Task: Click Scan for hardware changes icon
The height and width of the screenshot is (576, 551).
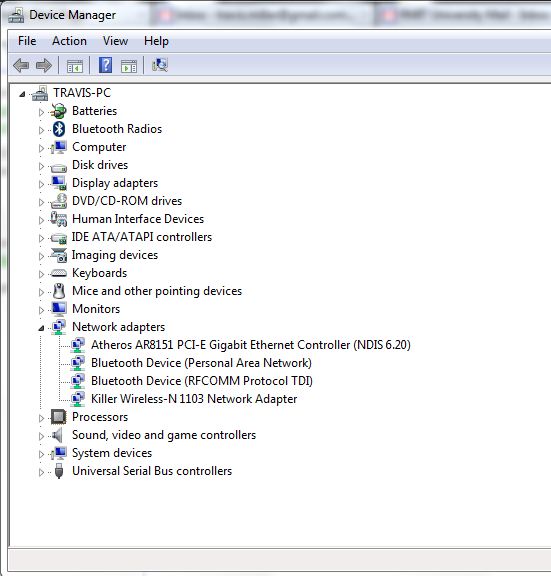Action: [x=160, y=65]
